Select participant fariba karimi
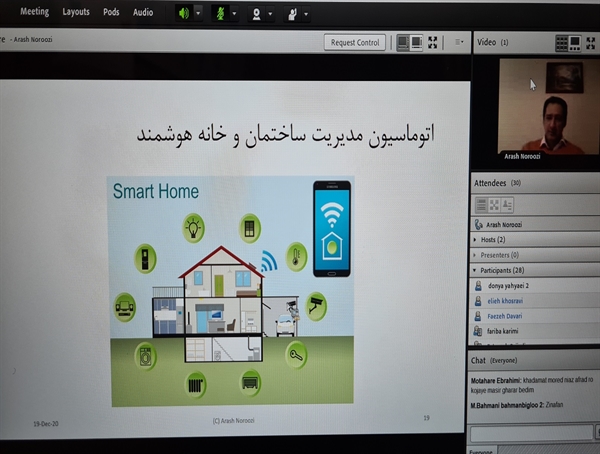The width and height of the screenshot is (600, 454). click(535, 331)
